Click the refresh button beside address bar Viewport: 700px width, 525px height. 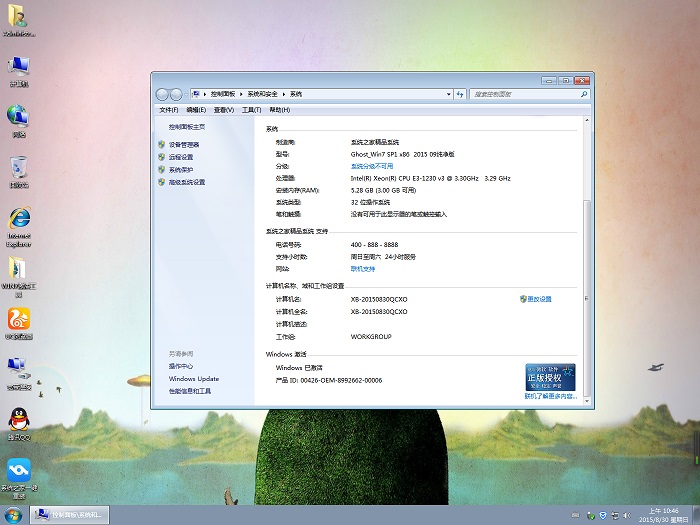click(x=460, y=94)
